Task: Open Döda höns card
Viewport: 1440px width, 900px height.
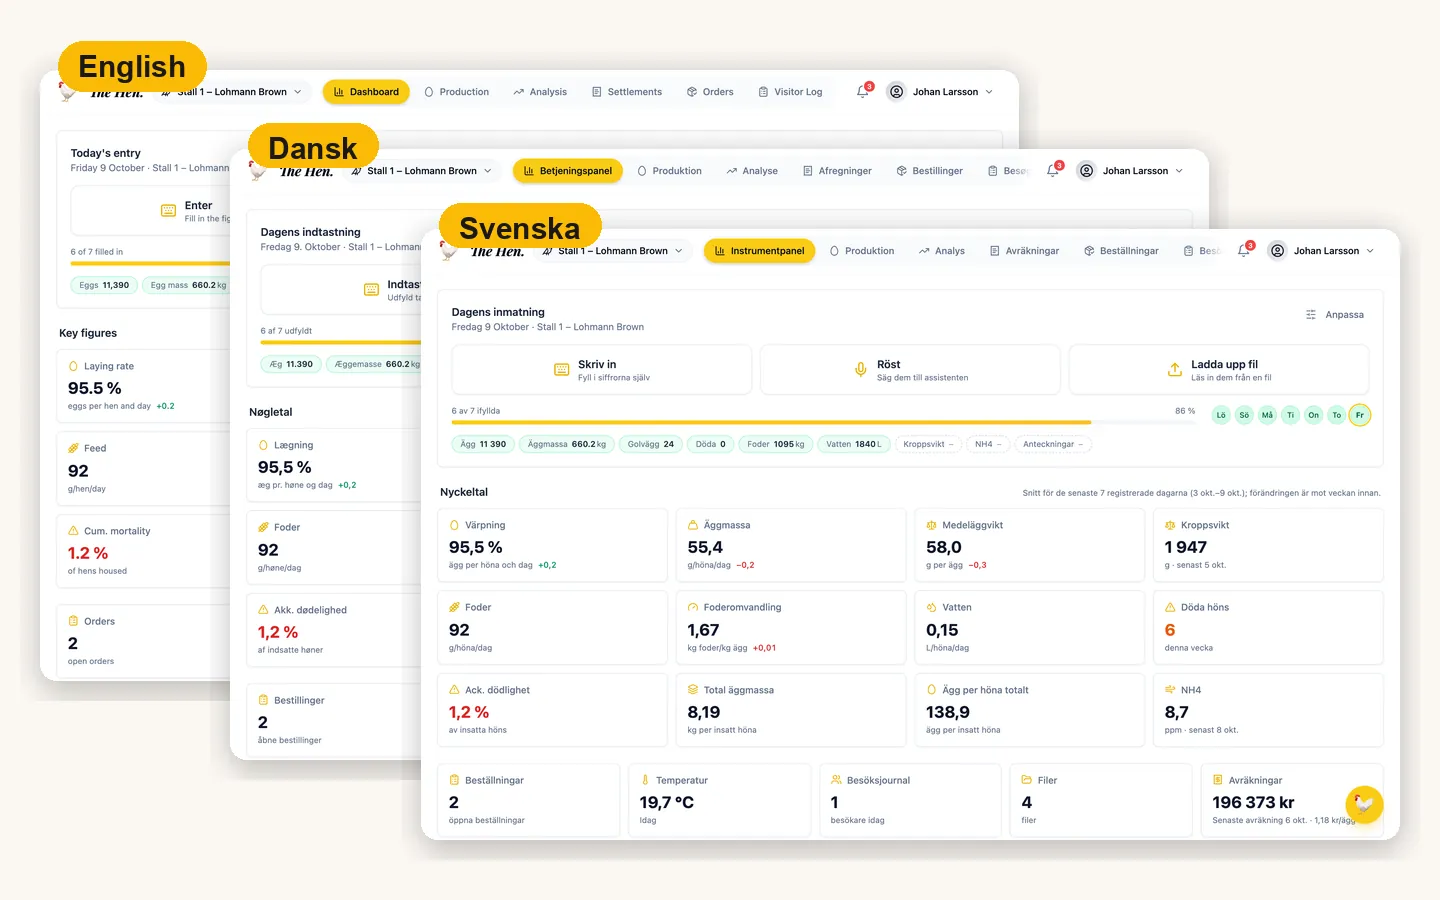Action: (x=1268, y=628)
